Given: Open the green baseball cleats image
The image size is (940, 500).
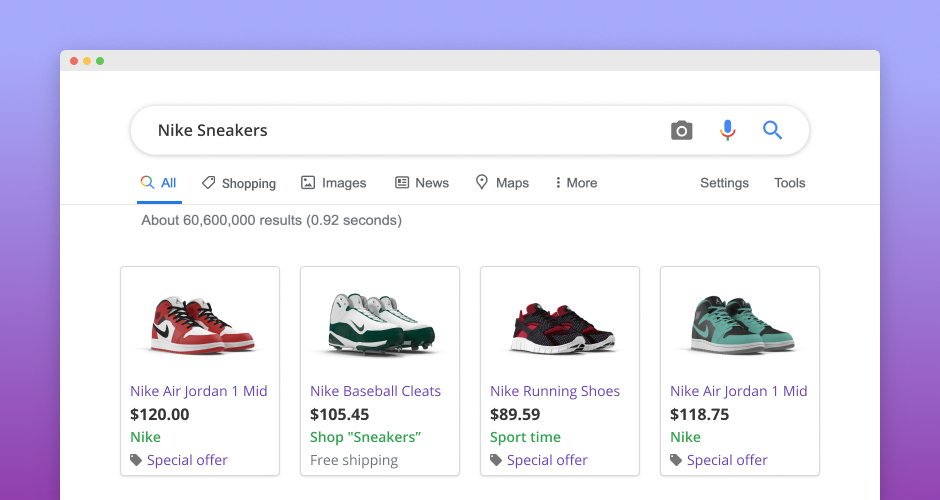Looking at the screenshot, I should 381,324.
